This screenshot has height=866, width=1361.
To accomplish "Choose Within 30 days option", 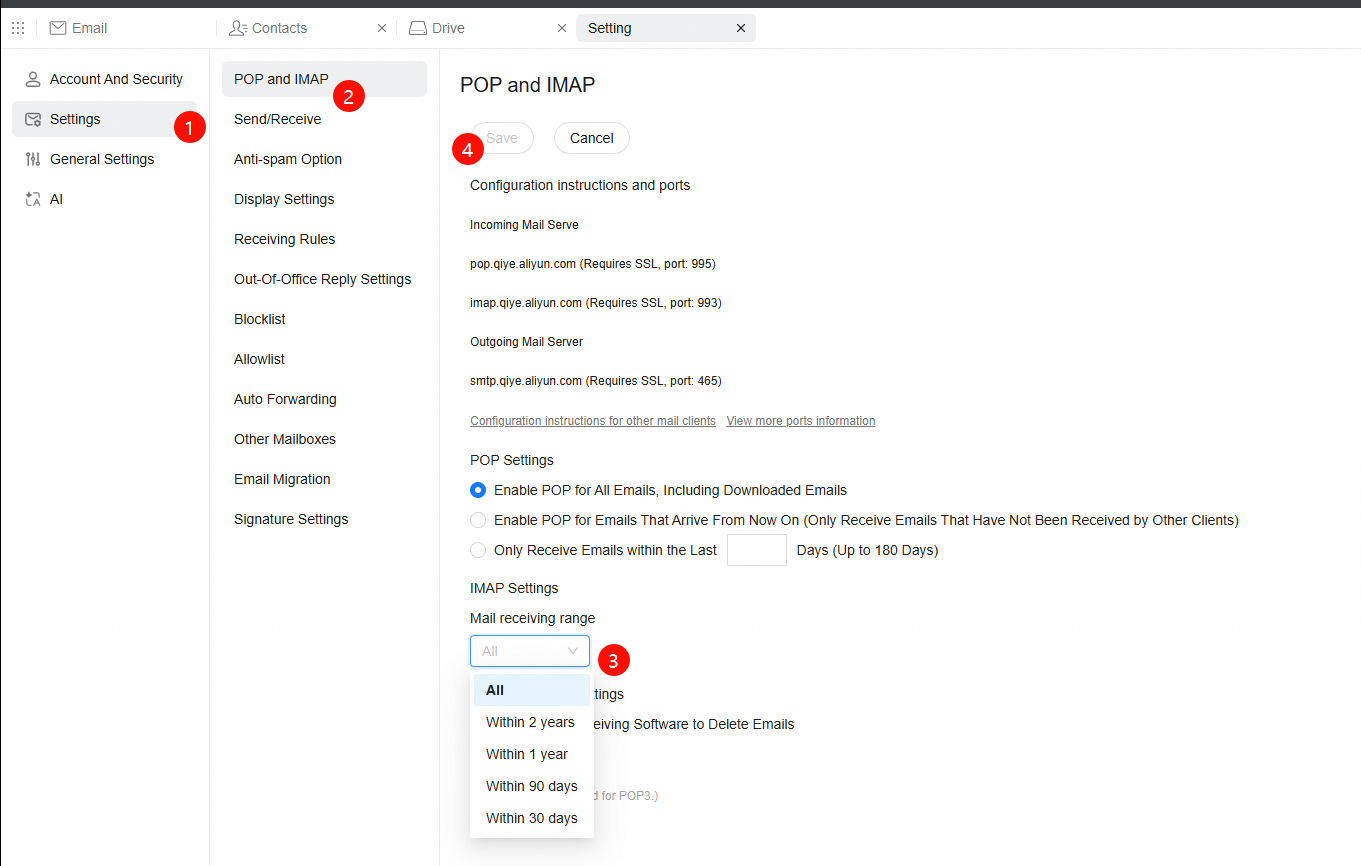I will coord(532,818).
